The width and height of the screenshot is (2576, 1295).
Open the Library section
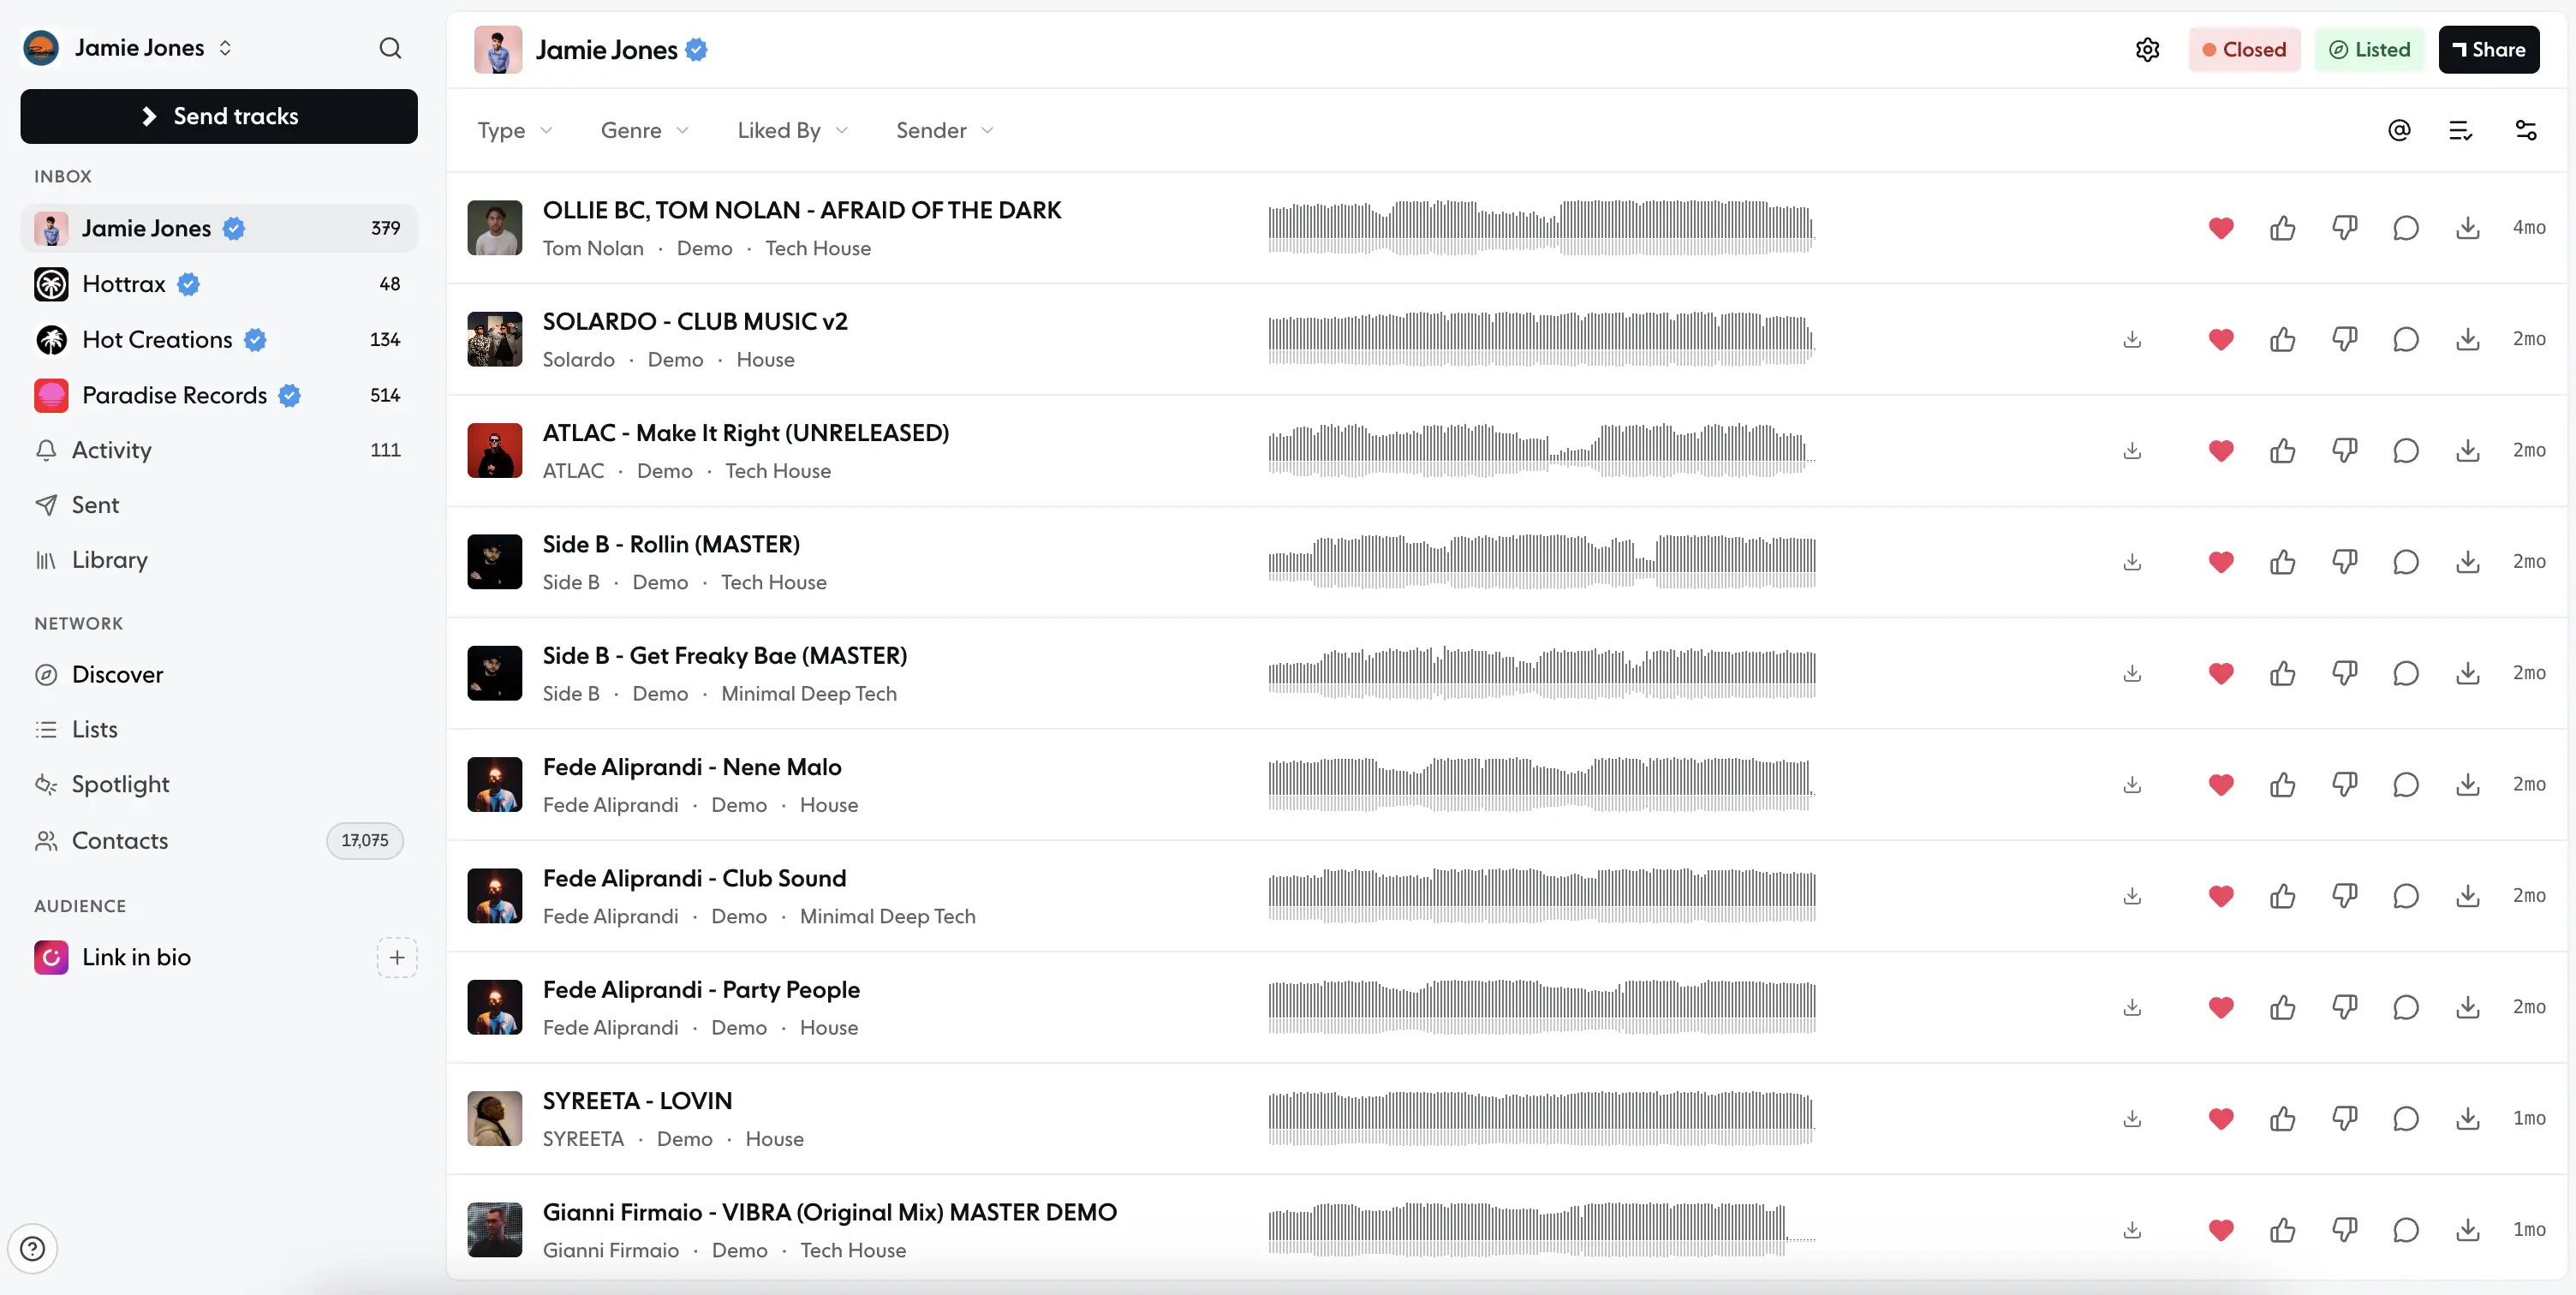tap(218, 560)
